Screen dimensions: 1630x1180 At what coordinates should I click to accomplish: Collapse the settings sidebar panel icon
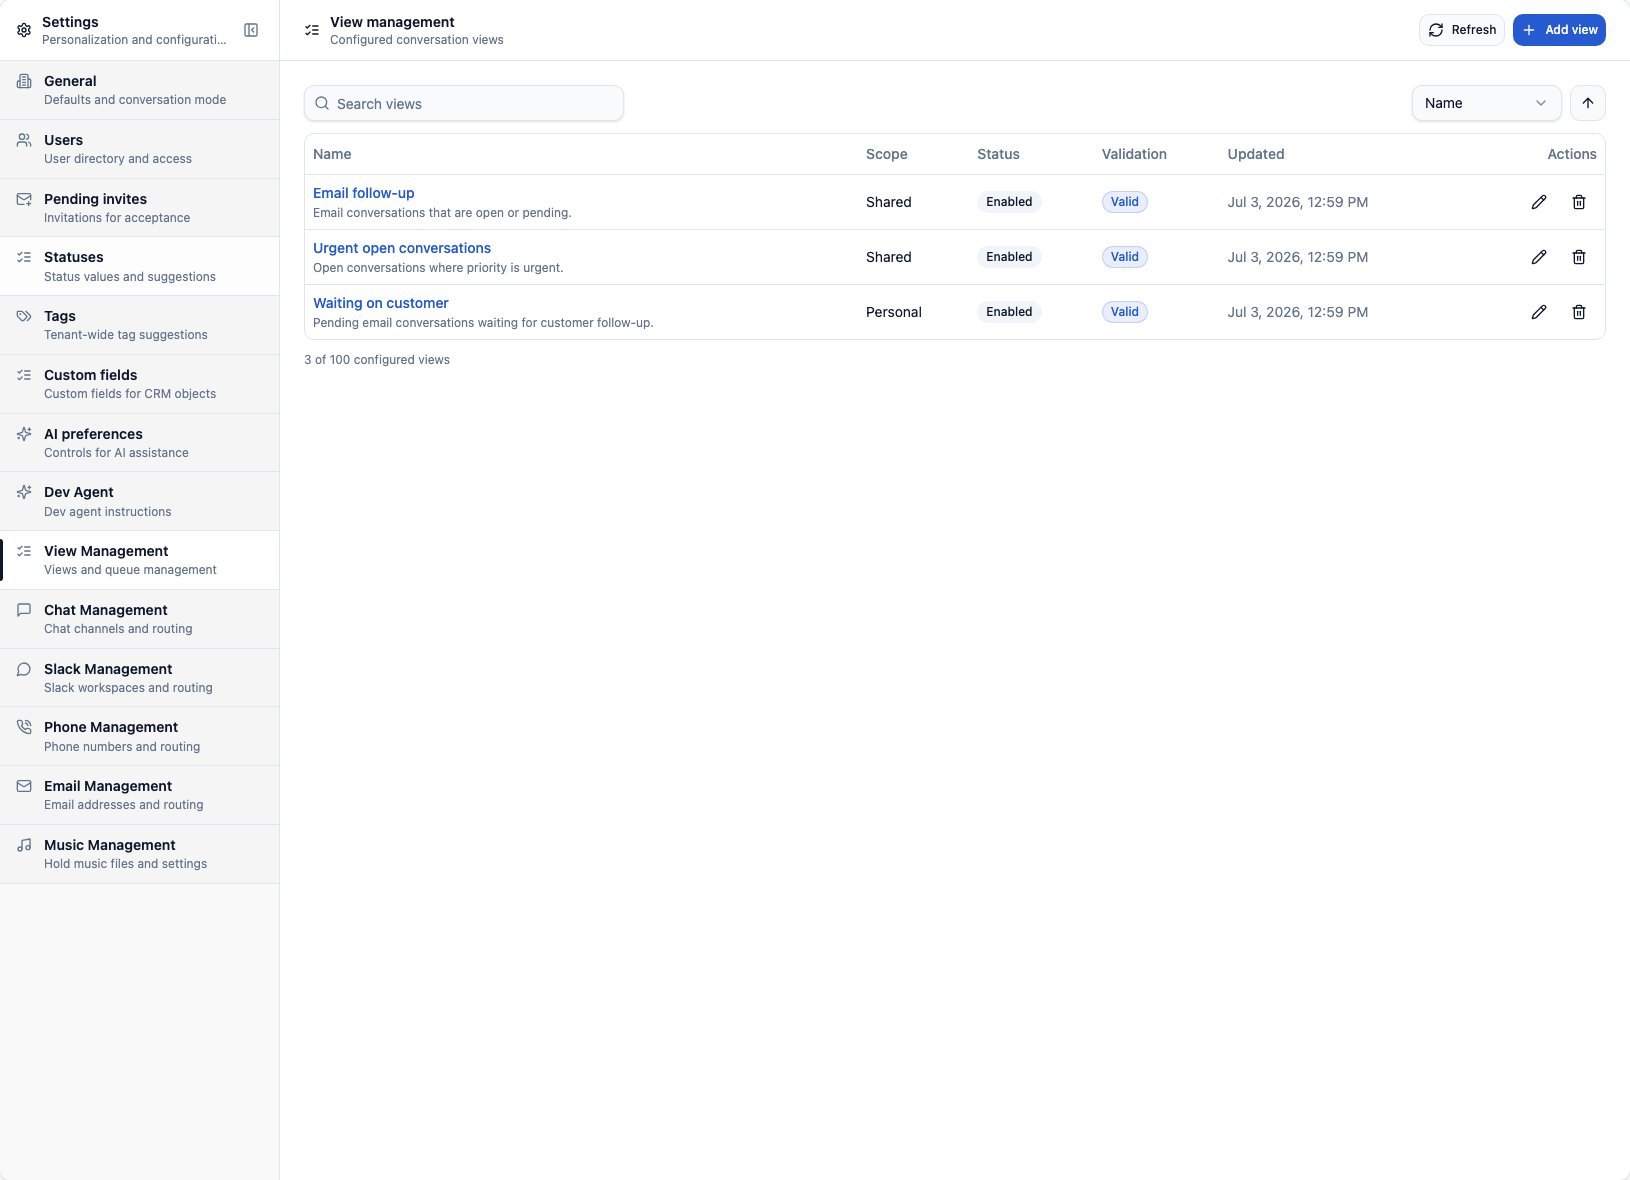(x=251, y=30)
